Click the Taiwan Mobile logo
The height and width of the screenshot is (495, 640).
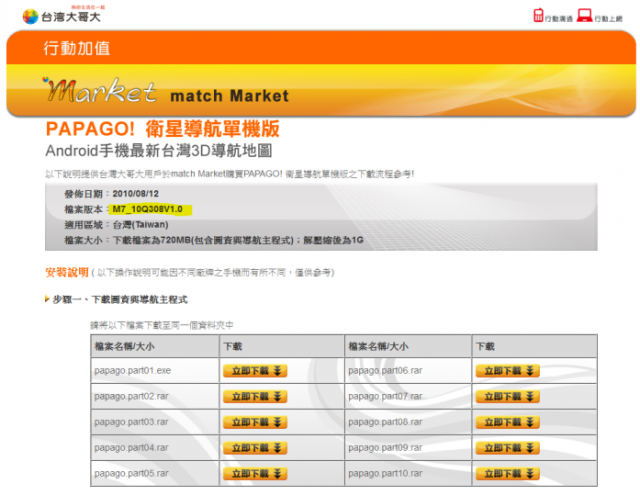62,16
